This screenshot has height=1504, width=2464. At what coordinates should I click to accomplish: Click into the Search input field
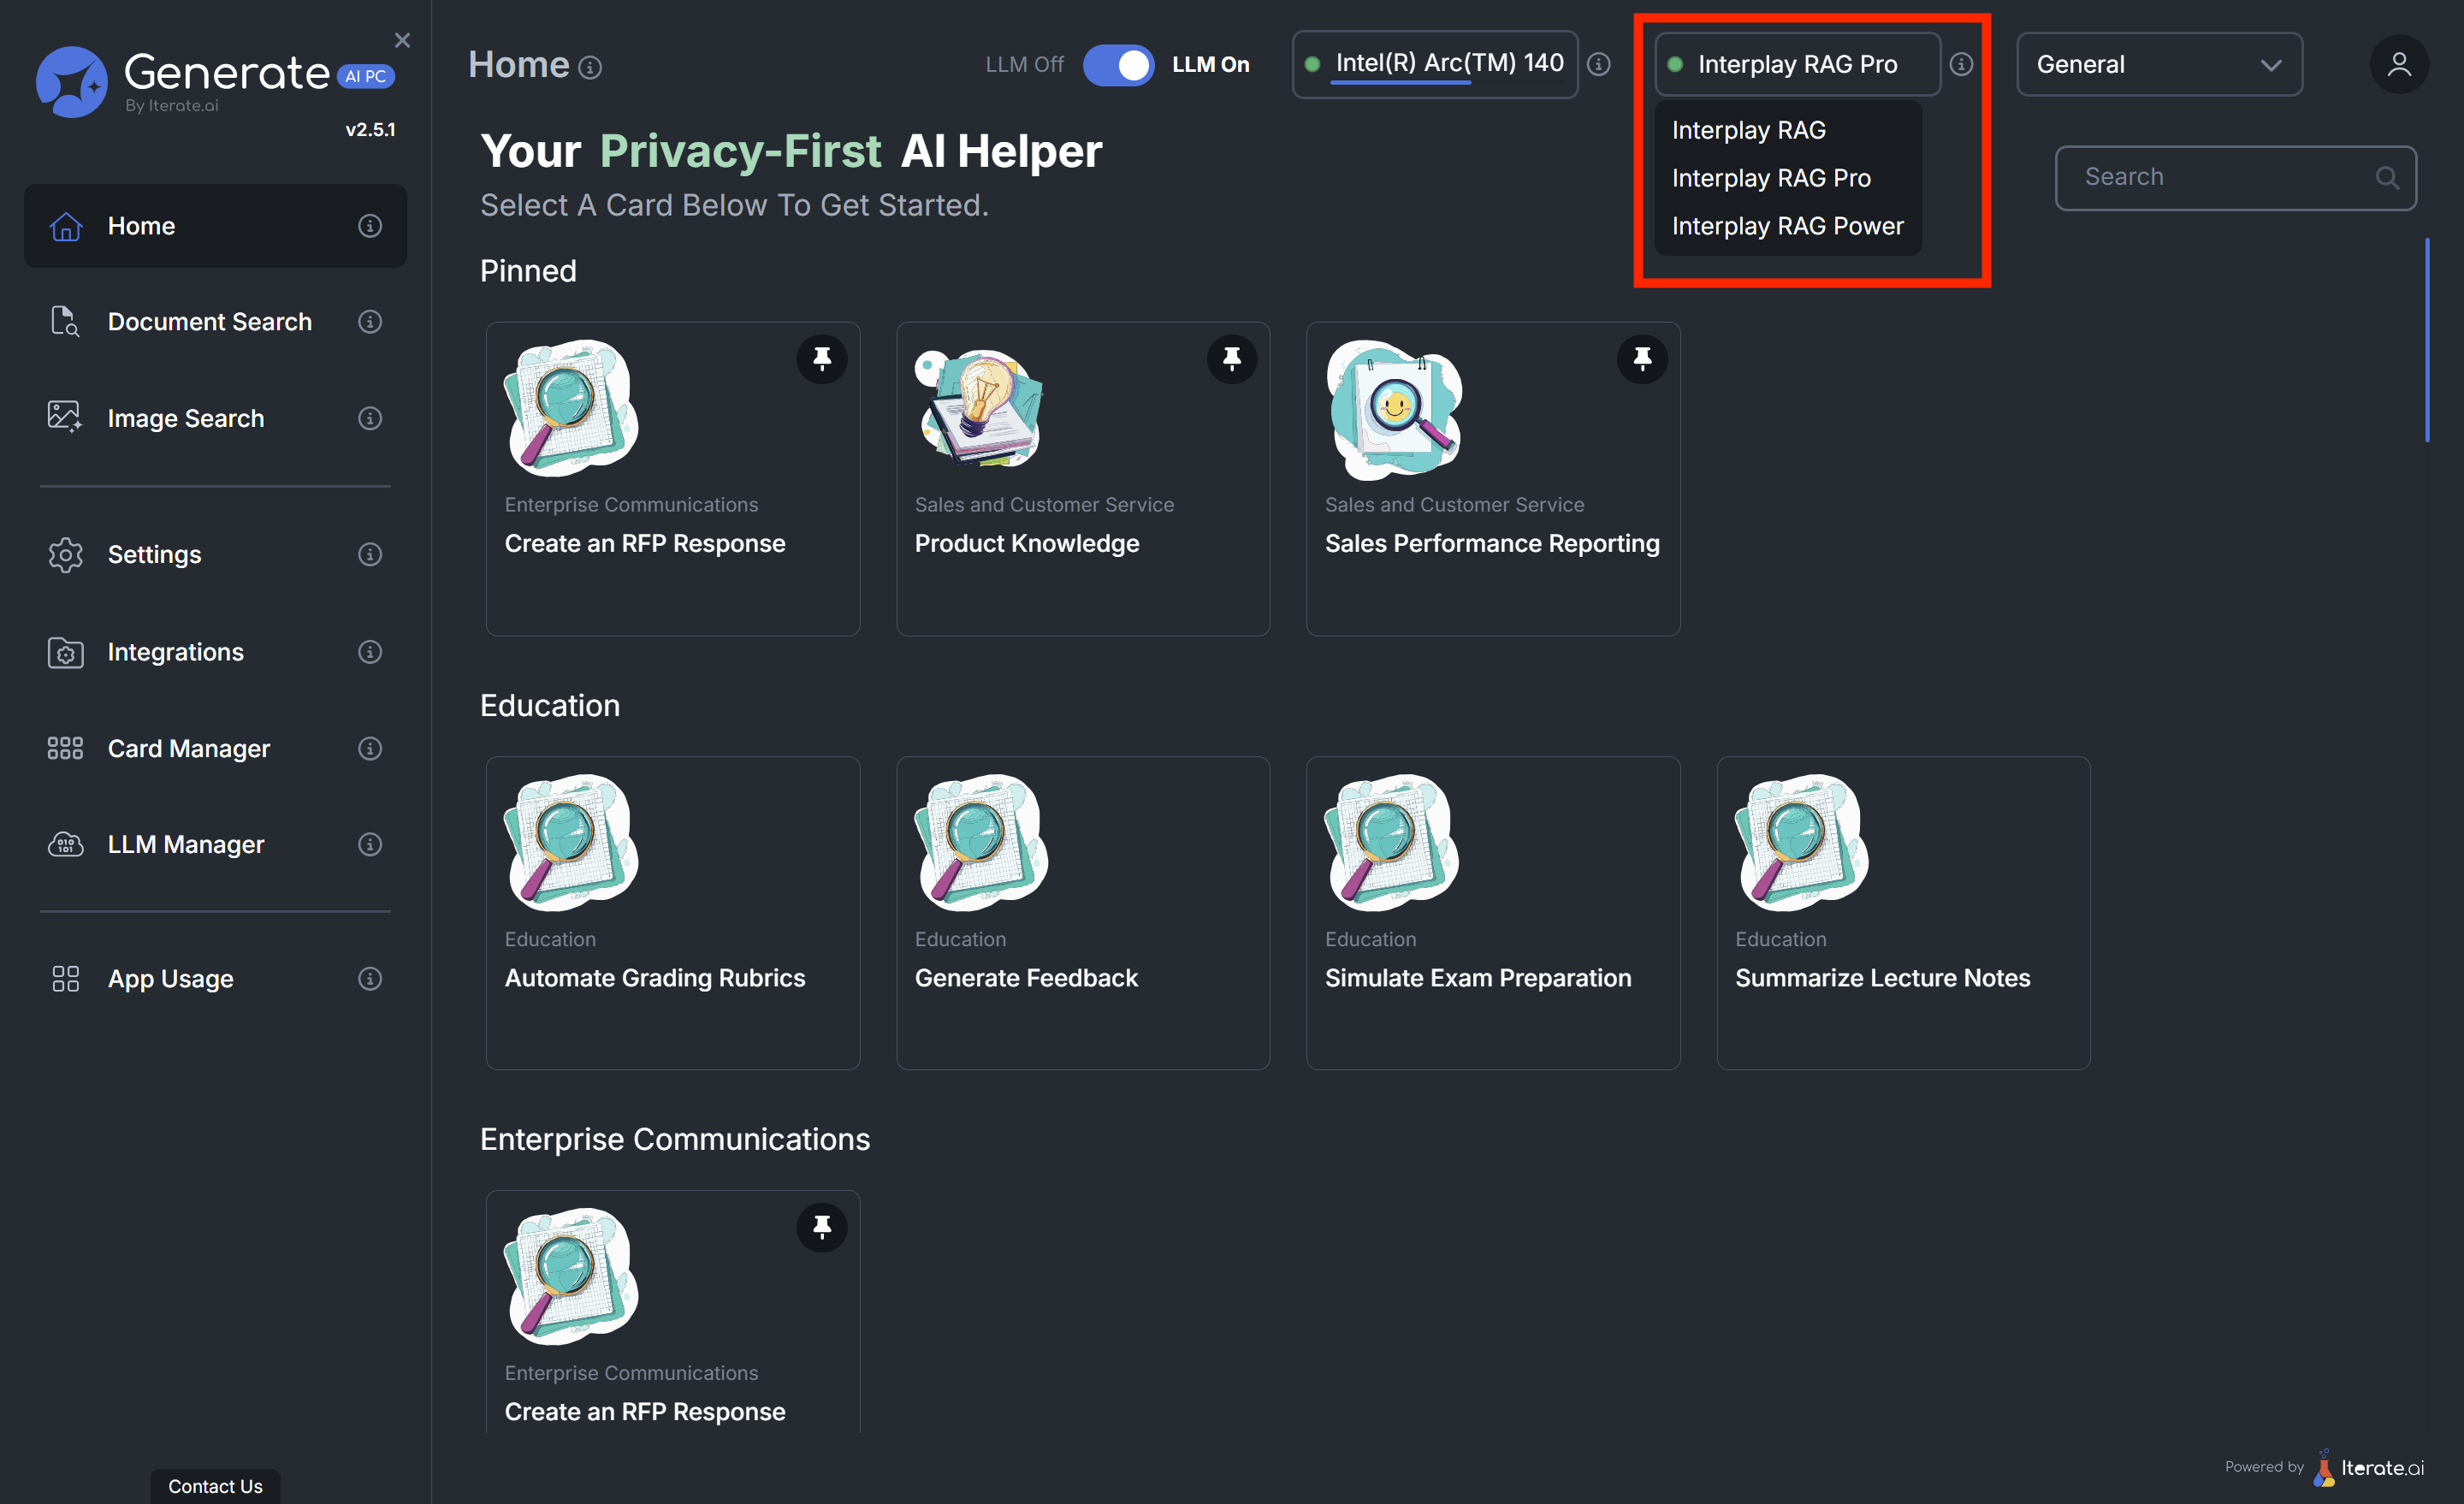[2235, 177]
